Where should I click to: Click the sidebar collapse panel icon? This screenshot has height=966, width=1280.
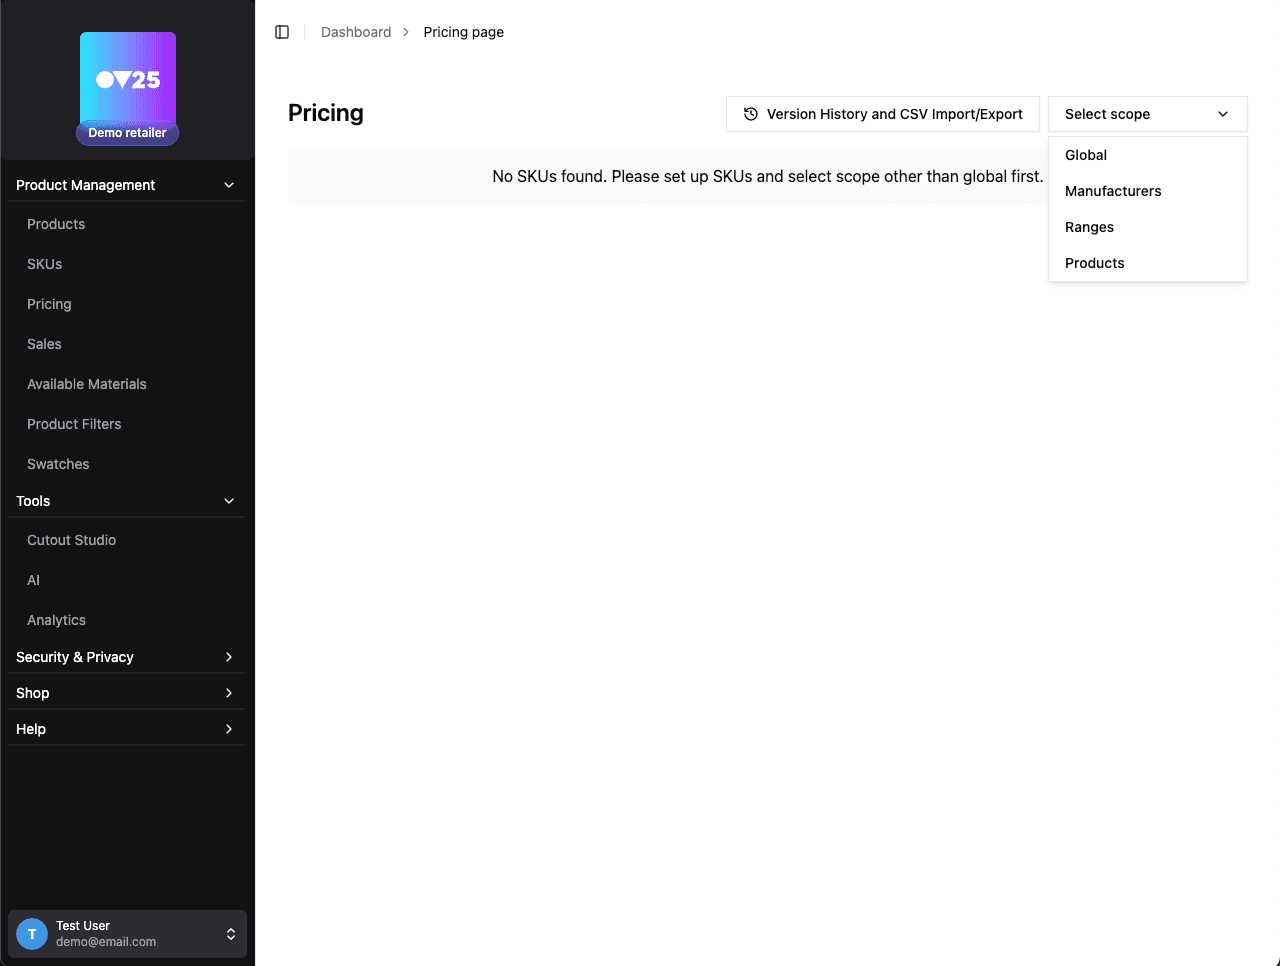[x=282, y=31]
